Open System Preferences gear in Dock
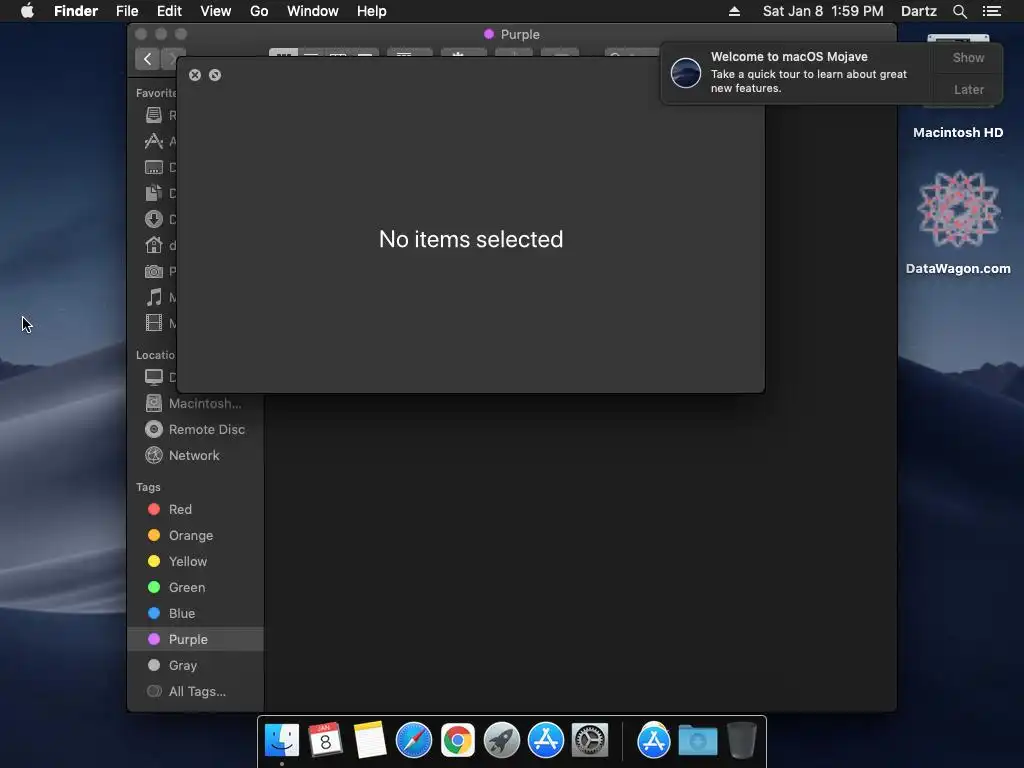This screenshot has height=768, width=1024. point(590,740)
